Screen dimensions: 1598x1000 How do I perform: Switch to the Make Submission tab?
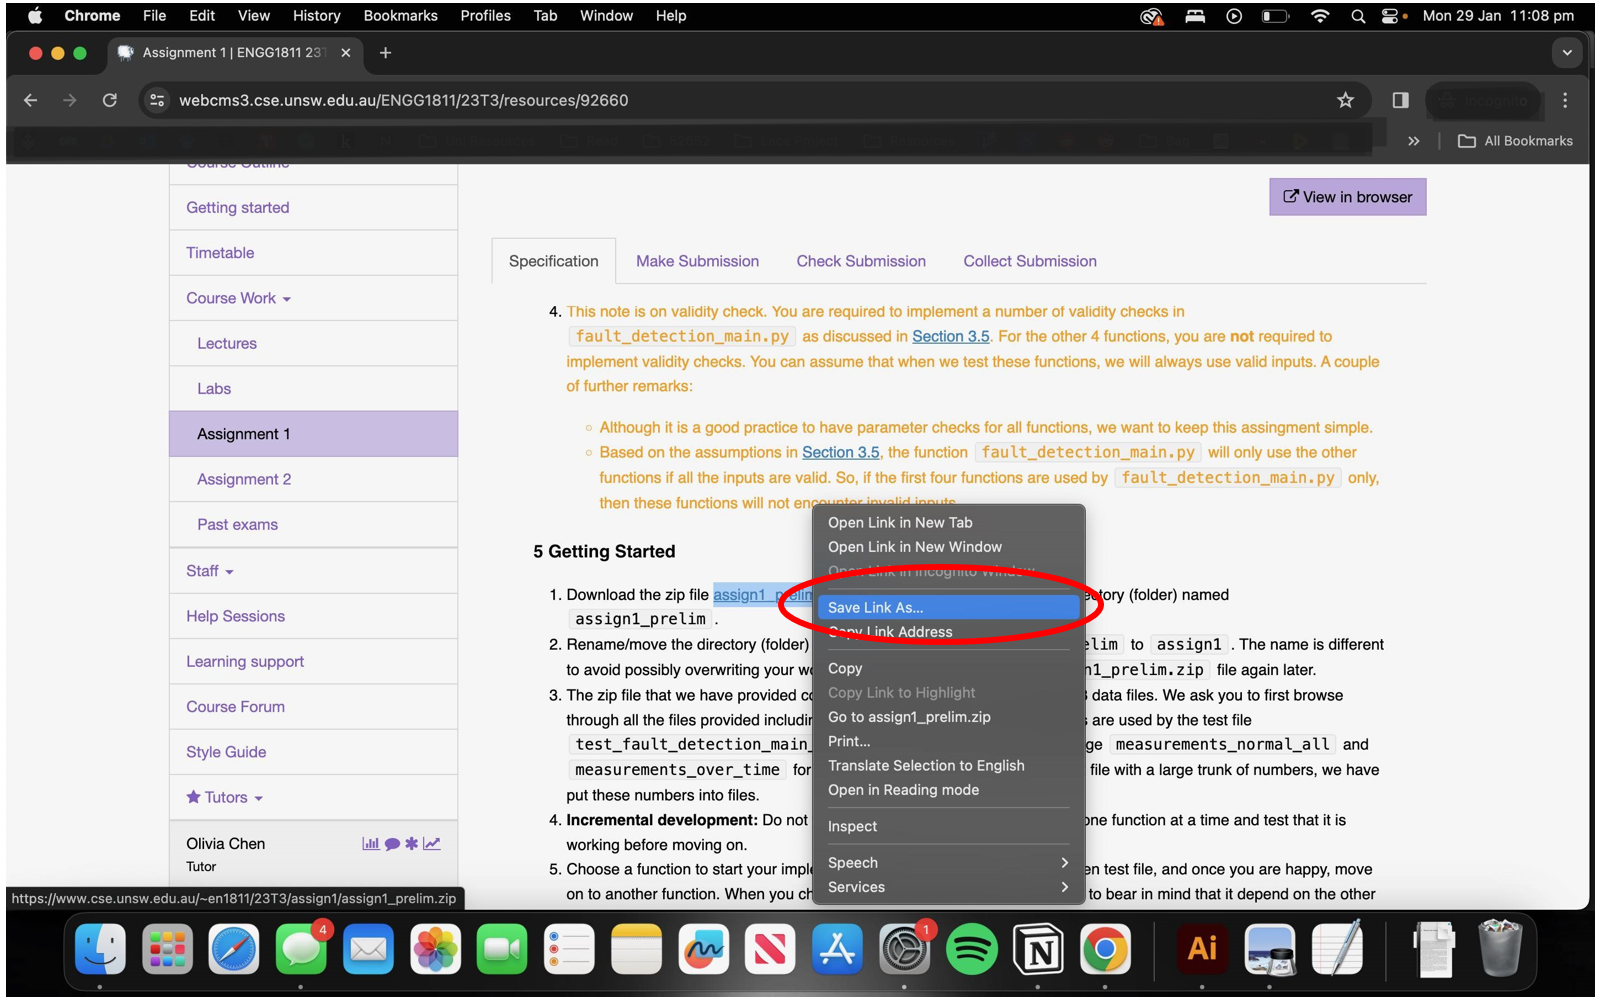tap(697, 261)
